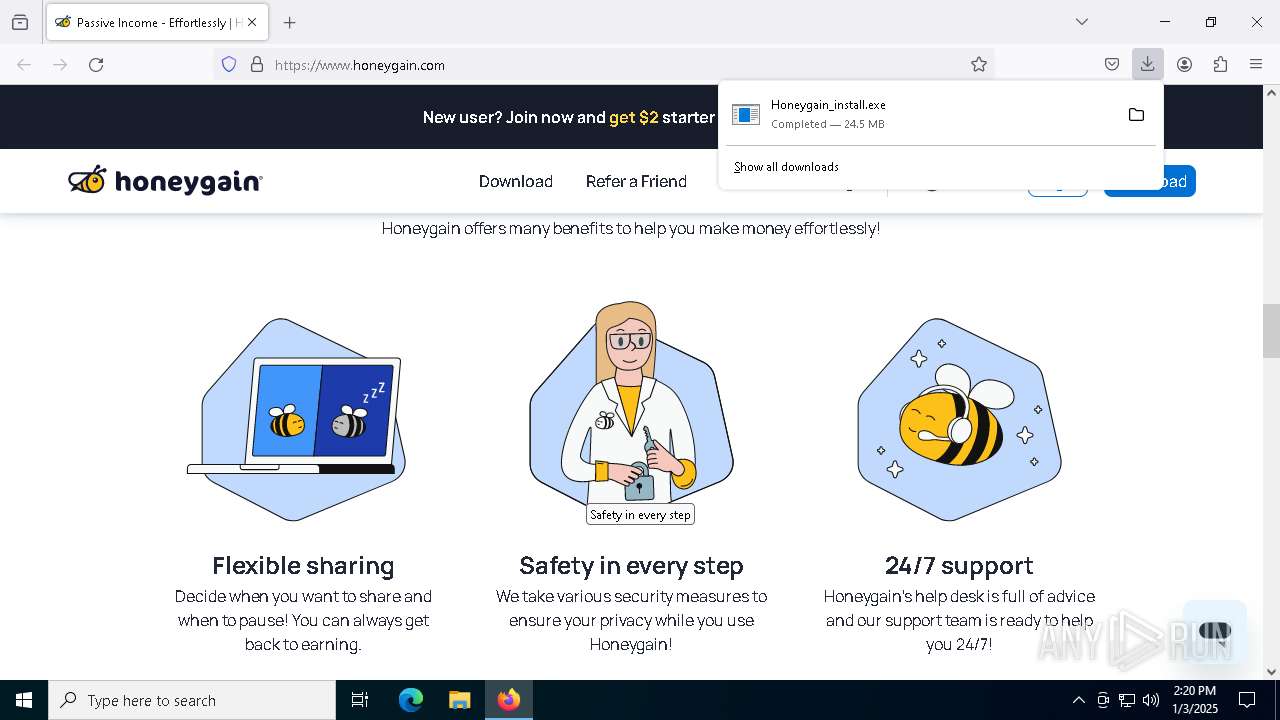Open extensions puzzle icon

[1220, 64]
